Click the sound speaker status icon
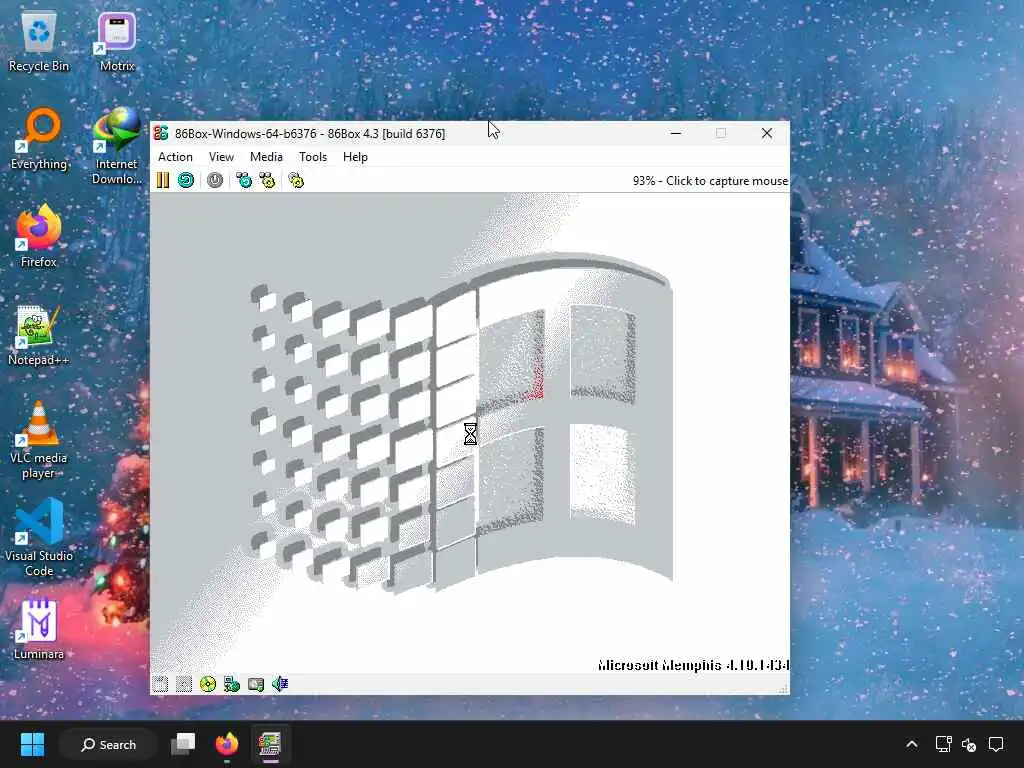The height and width of the screenshot is (768, 1024). [280, 684]
